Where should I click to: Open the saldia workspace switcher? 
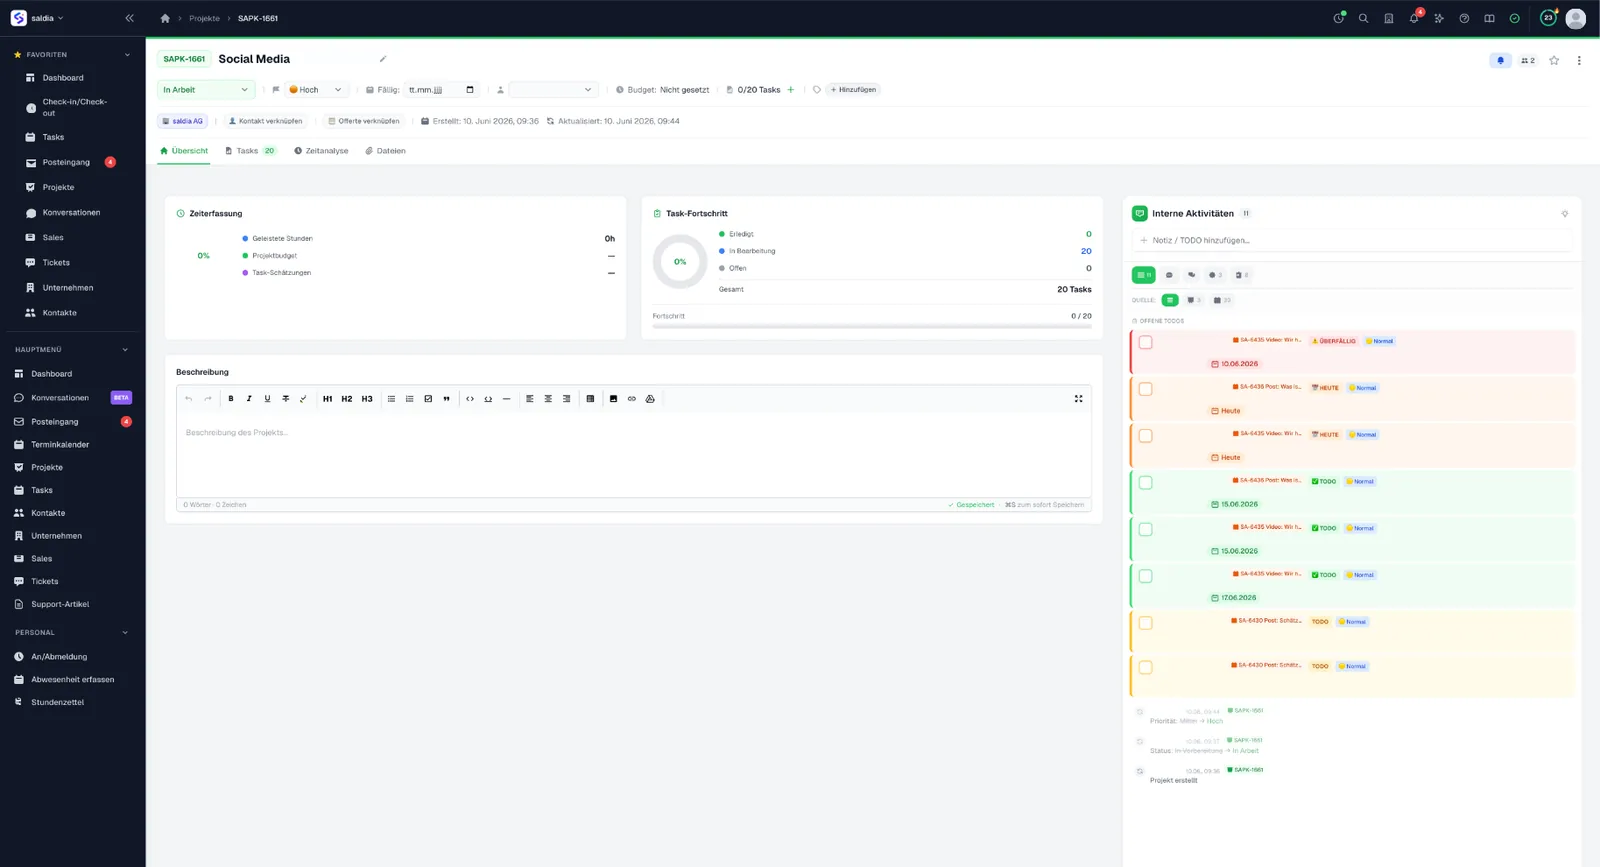point(37,18)
